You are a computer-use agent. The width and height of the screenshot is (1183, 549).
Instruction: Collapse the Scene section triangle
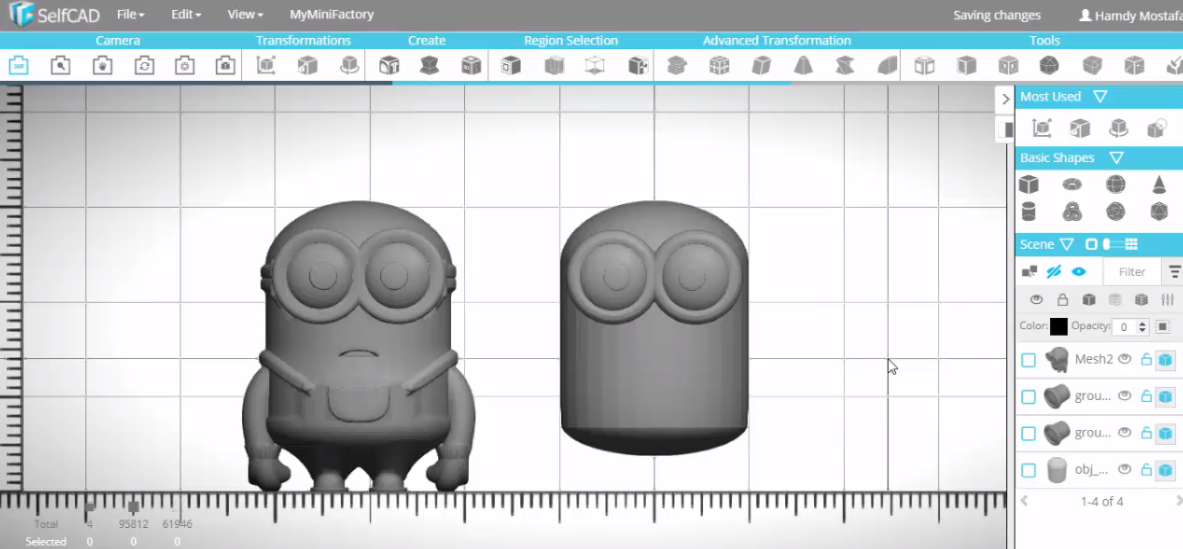click(x=1066, y=244)
